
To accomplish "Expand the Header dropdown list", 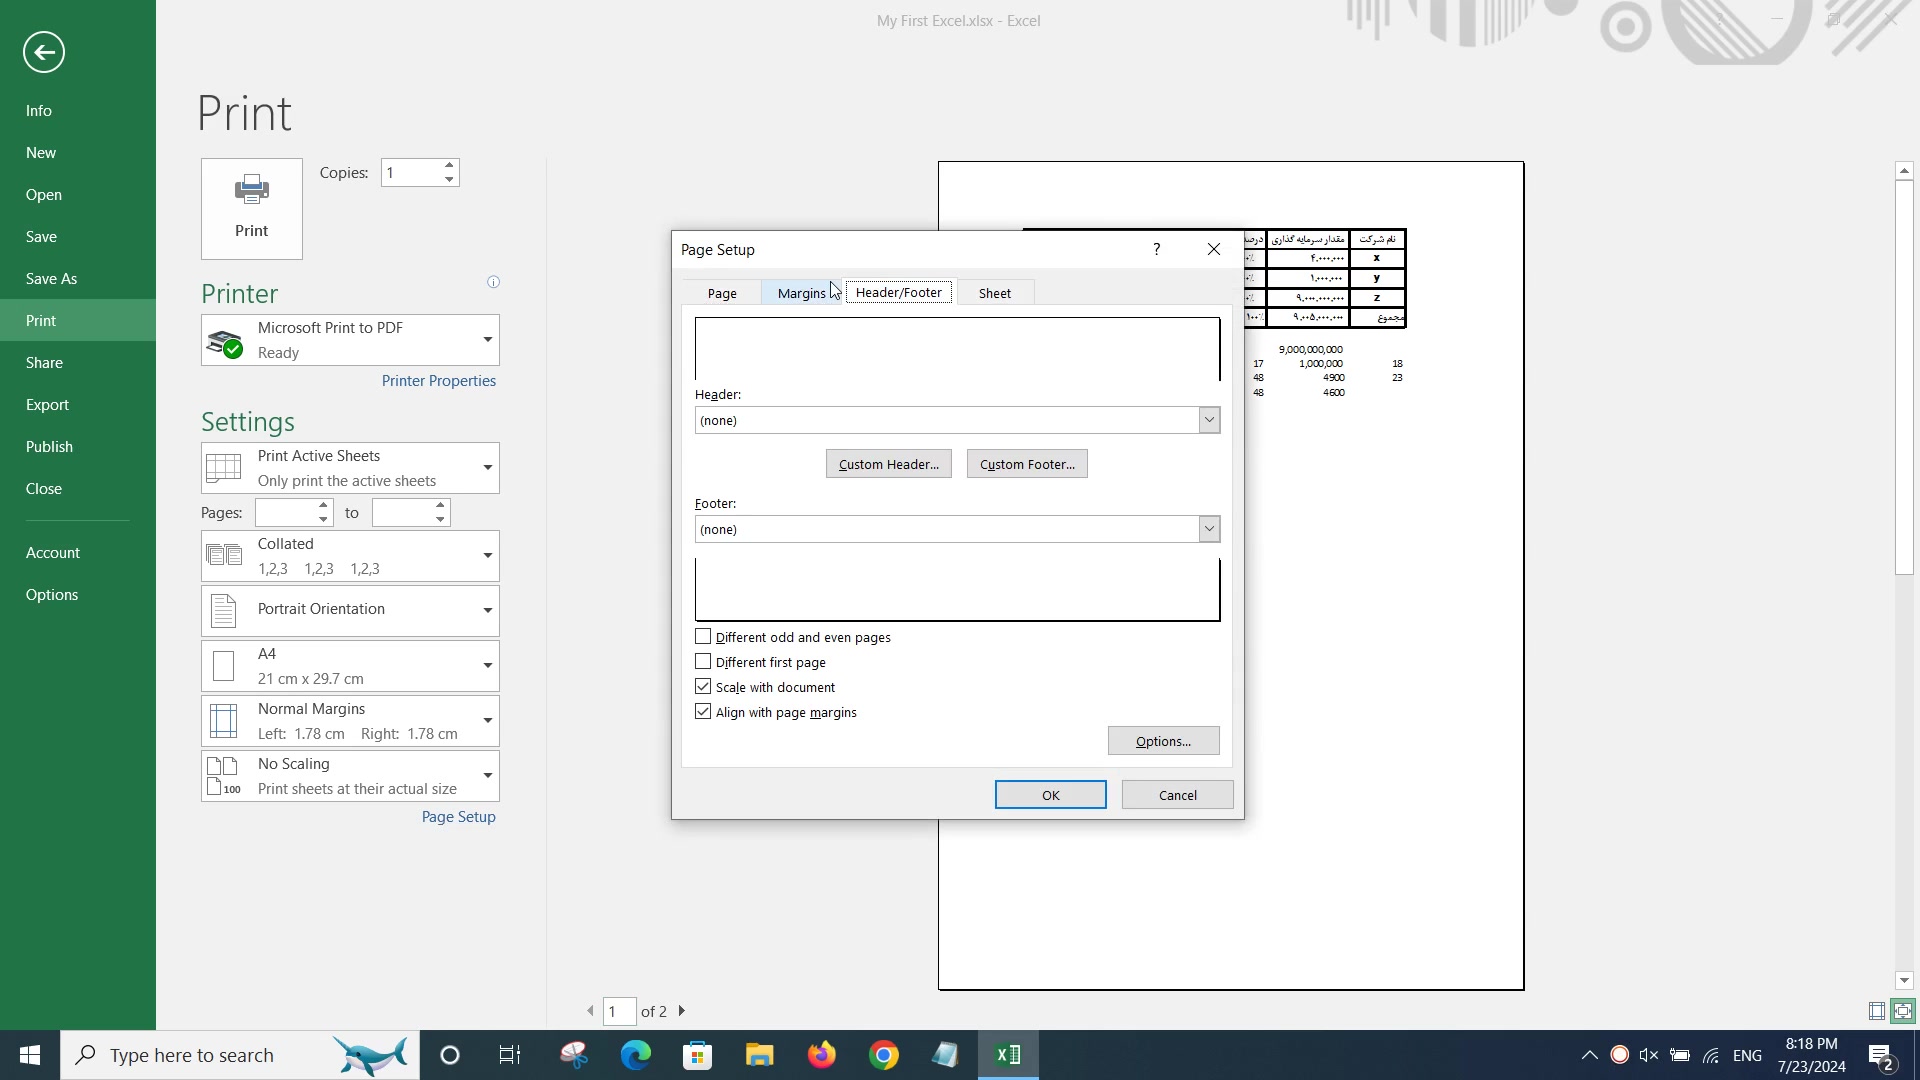I will (1209, 420).
